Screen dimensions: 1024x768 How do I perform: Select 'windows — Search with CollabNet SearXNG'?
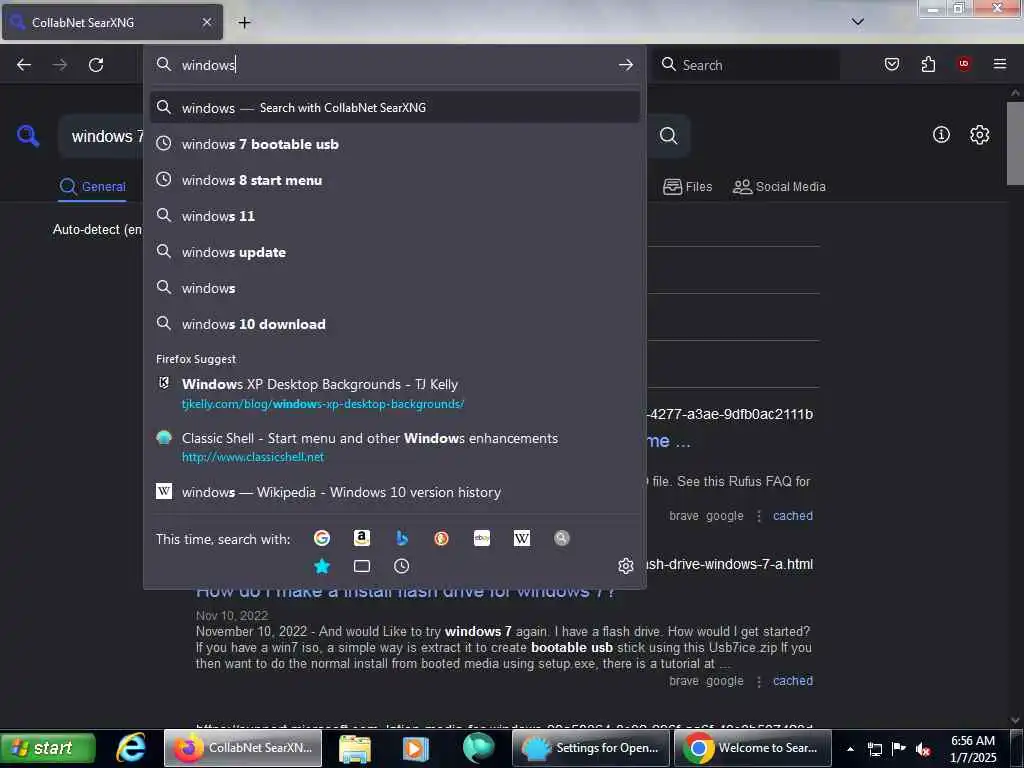coord(394,108)
